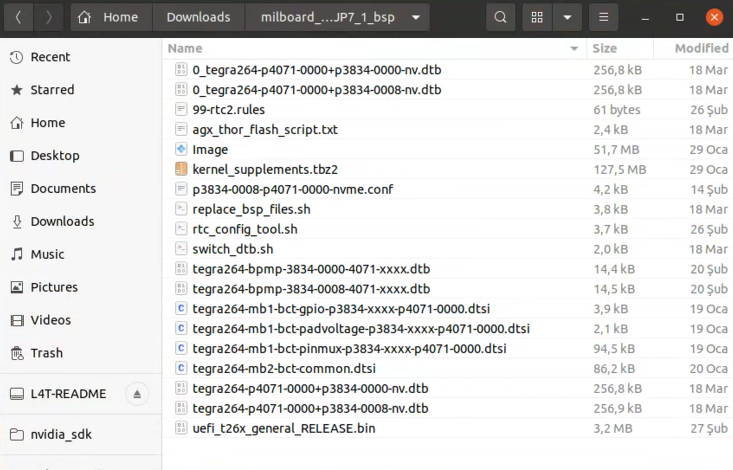Click the Home path bar segment
Screen dimensions: 733x470
click(111, 17)
